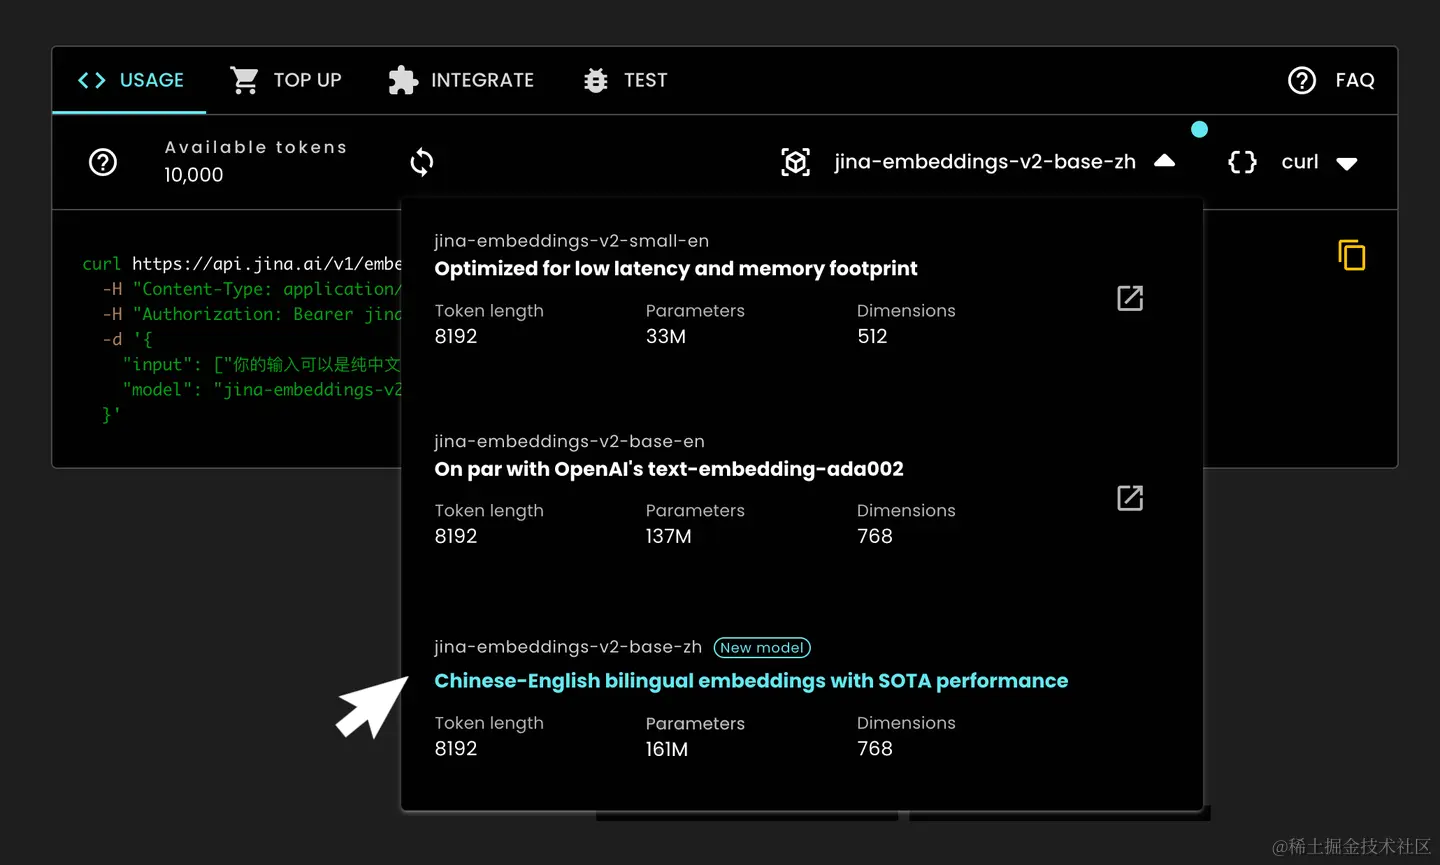Refresh the available tokens count
1440x865 pixels.
tap(422, 162)
